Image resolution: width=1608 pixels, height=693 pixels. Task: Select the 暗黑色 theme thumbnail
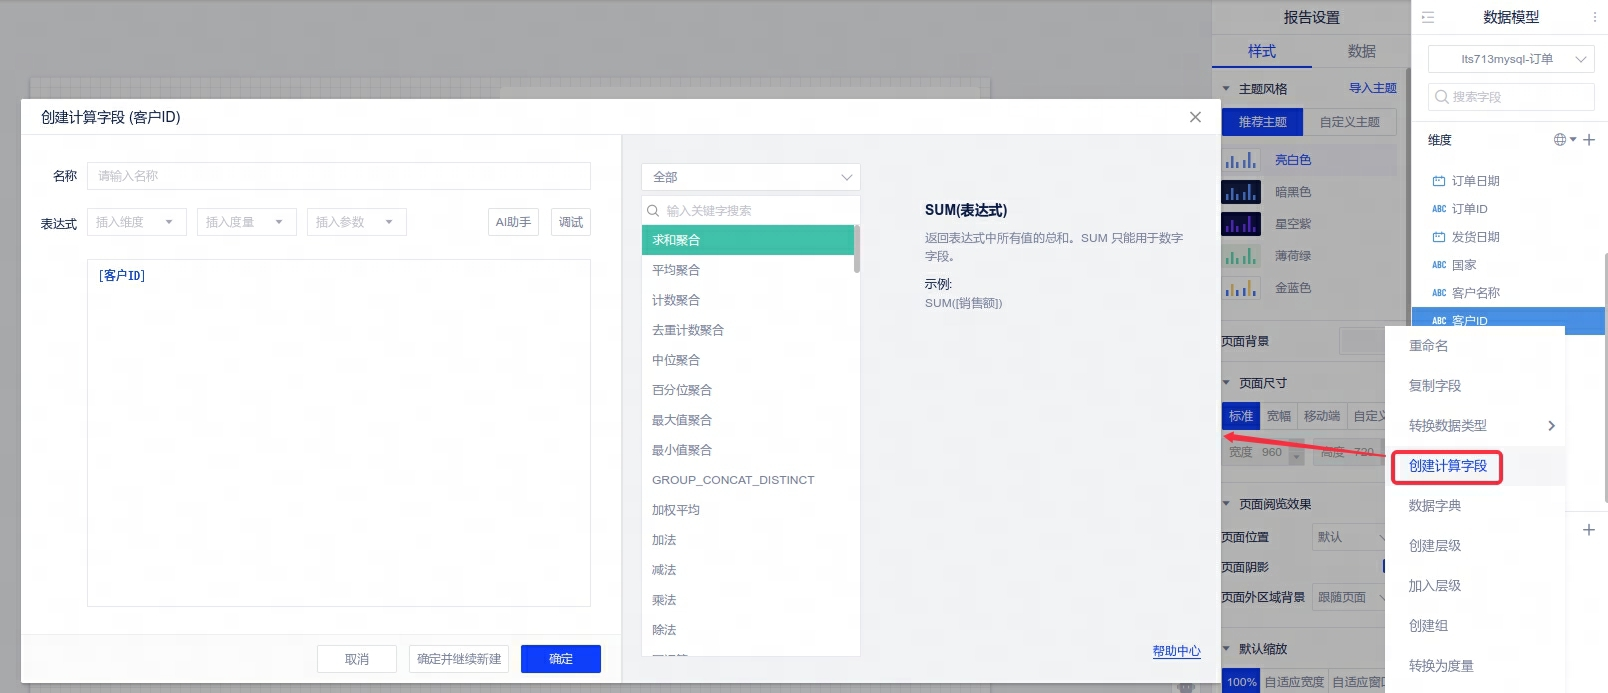pyautogui.click(x=1241, y=192)
